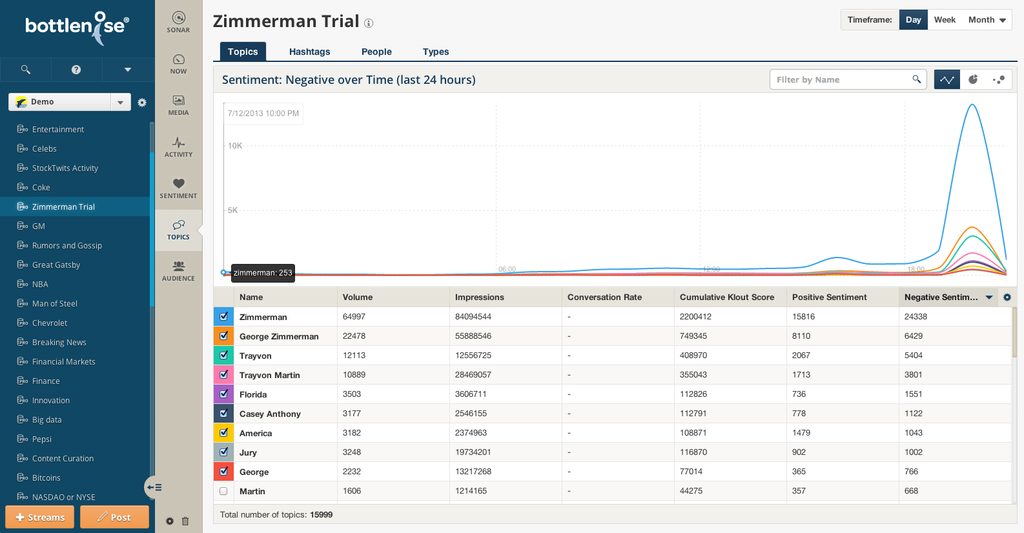Uncheck the Casey Anthony checkbox

pos(224,413)
